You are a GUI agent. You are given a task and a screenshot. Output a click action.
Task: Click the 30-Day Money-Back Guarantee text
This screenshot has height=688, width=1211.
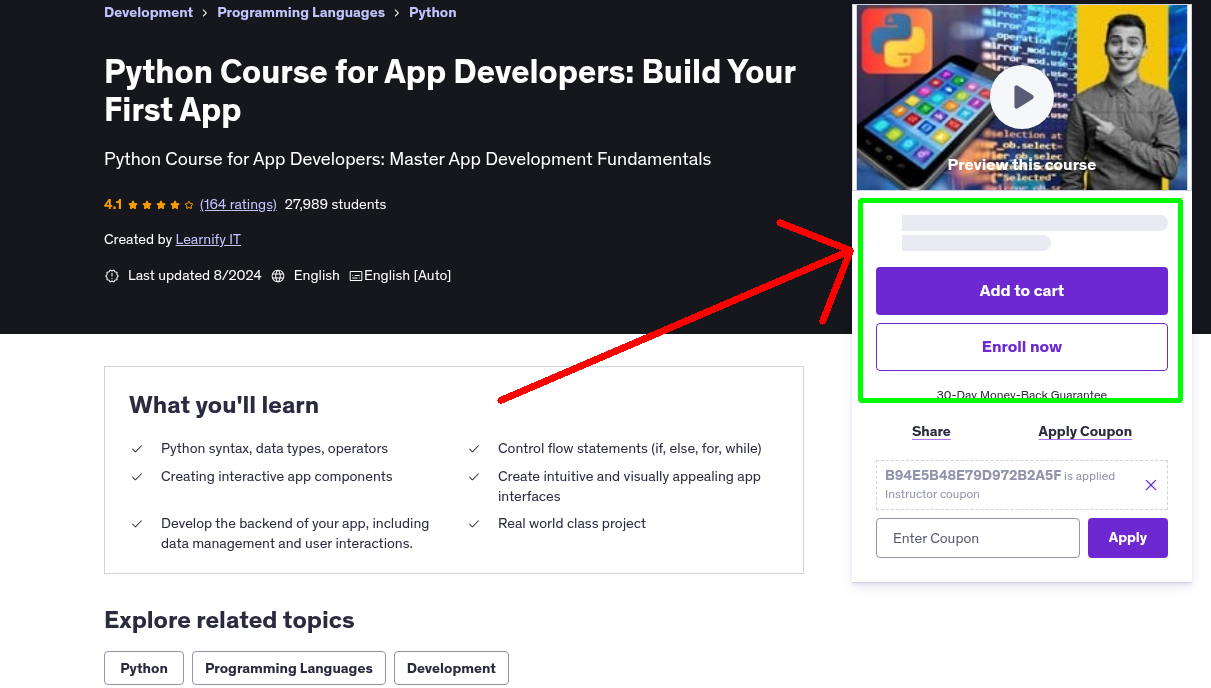[x=1022, y=395]
